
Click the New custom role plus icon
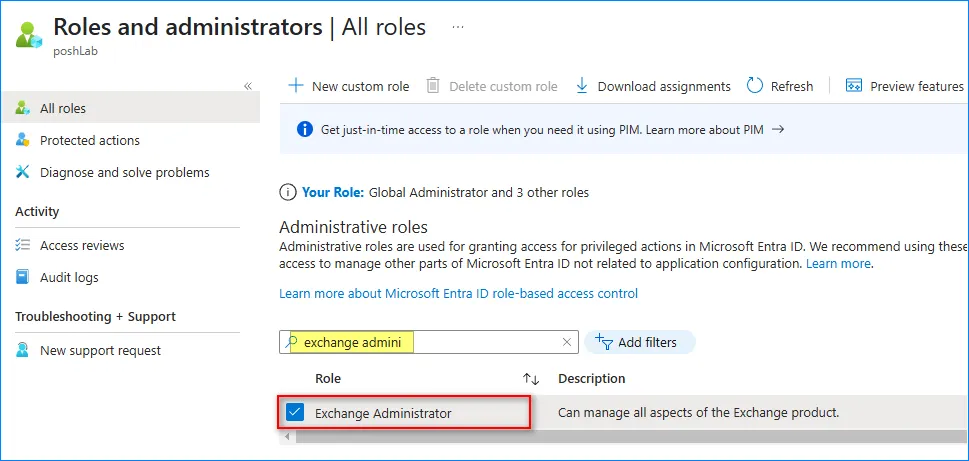(296, 86)
